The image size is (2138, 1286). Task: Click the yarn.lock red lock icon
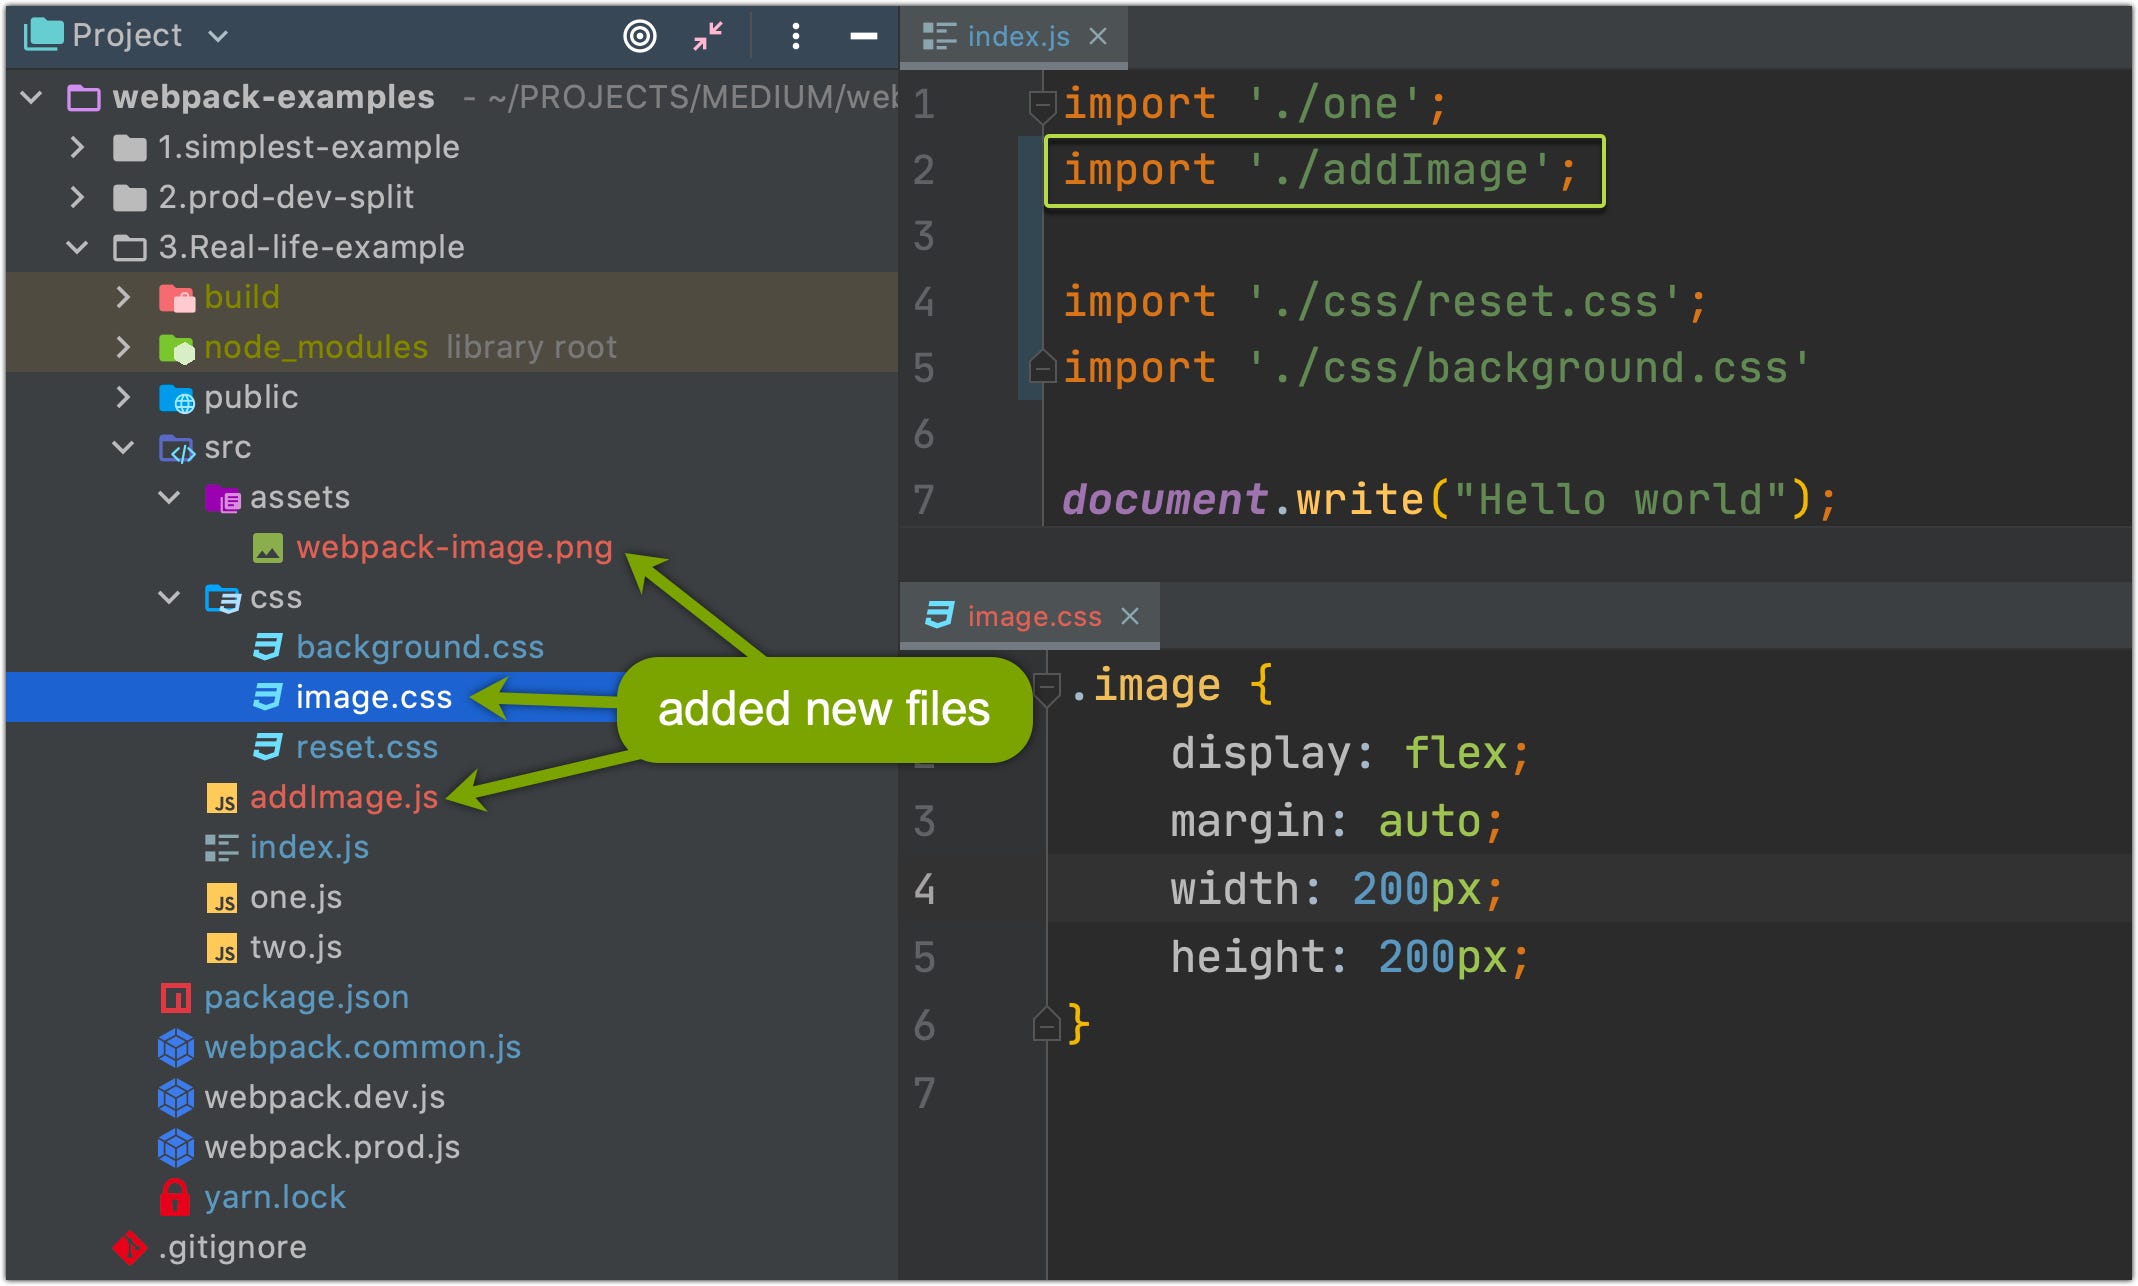click(175, 1197)
